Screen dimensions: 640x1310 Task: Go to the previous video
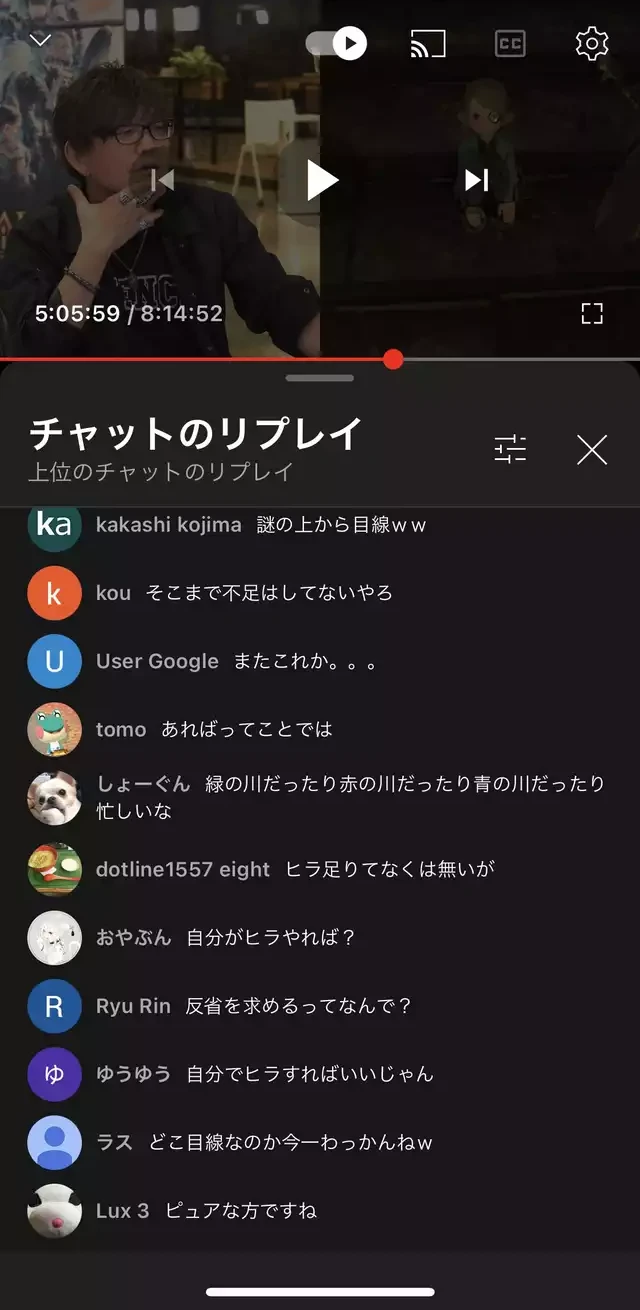pyautogui.click(x=162, y=180)
